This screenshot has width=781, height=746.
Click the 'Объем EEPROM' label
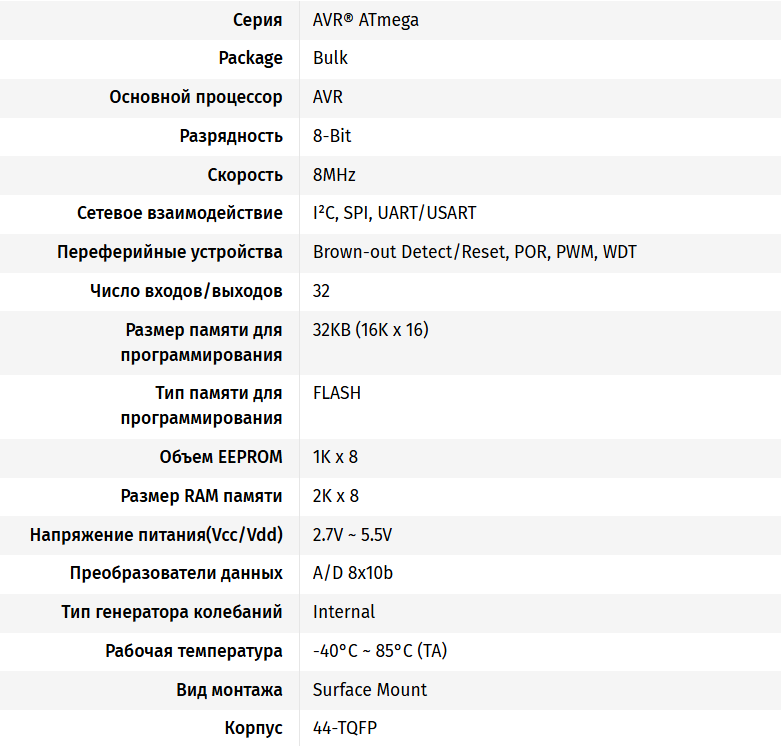(x=221, y=457)
